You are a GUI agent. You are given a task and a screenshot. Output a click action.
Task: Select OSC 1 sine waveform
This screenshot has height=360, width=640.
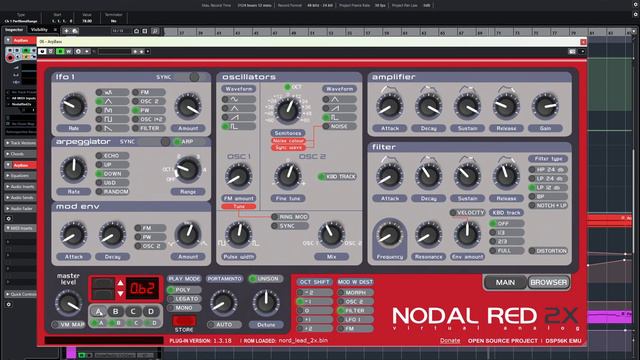(238, 99)
